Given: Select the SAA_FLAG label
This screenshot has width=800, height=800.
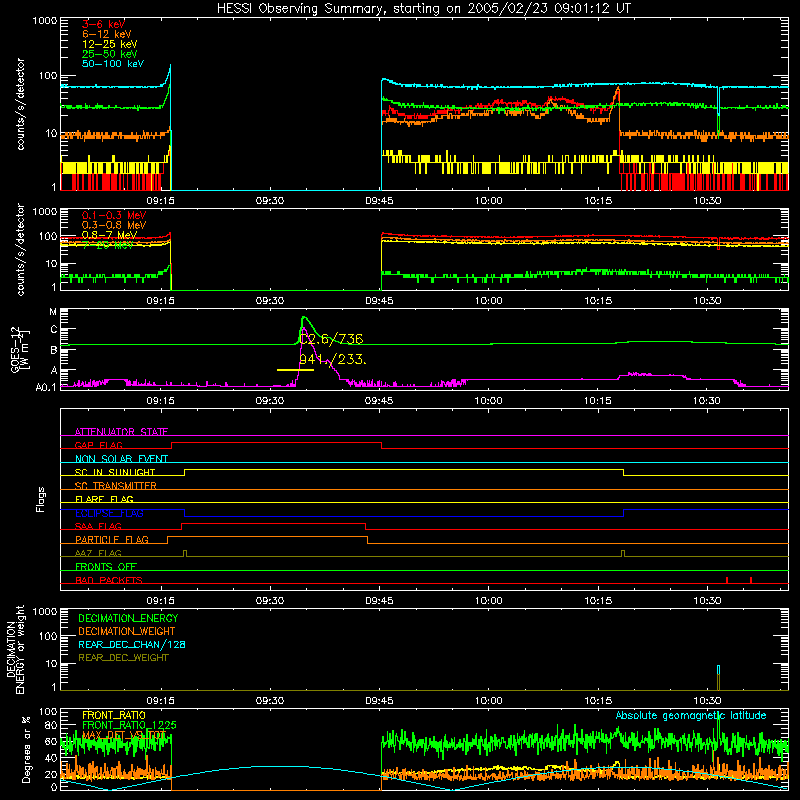Looking at the screenshot, I should coord(98,526).
